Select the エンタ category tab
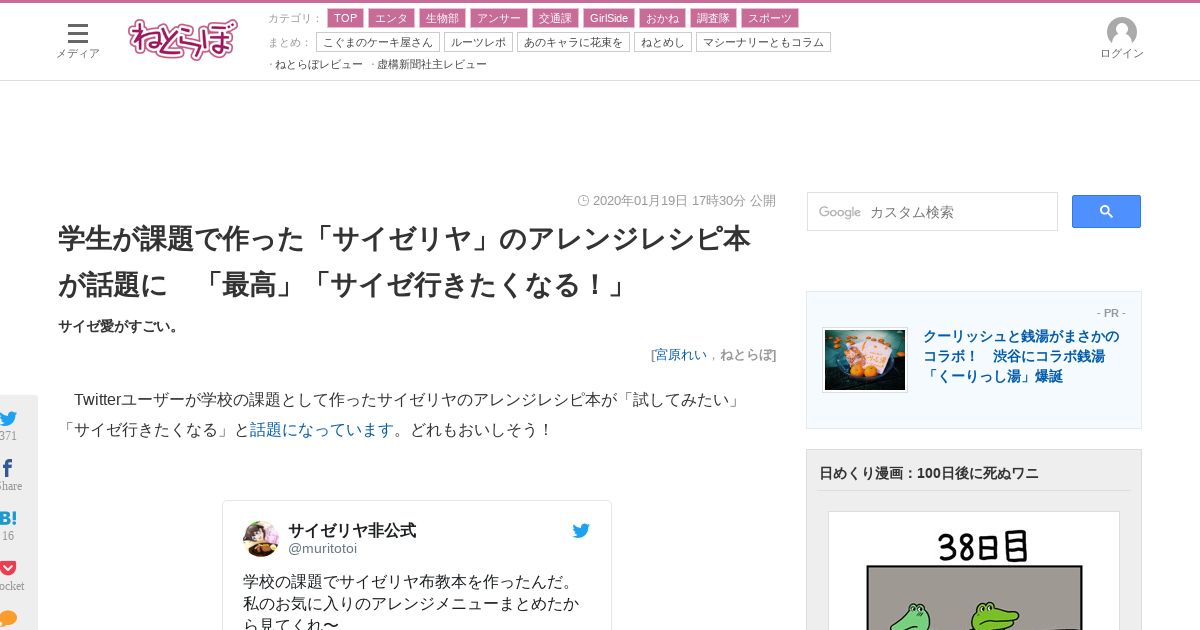Image resolution: width=1200 pixels, height=630 pixels. pyautogui.click(x=391, y=18)
